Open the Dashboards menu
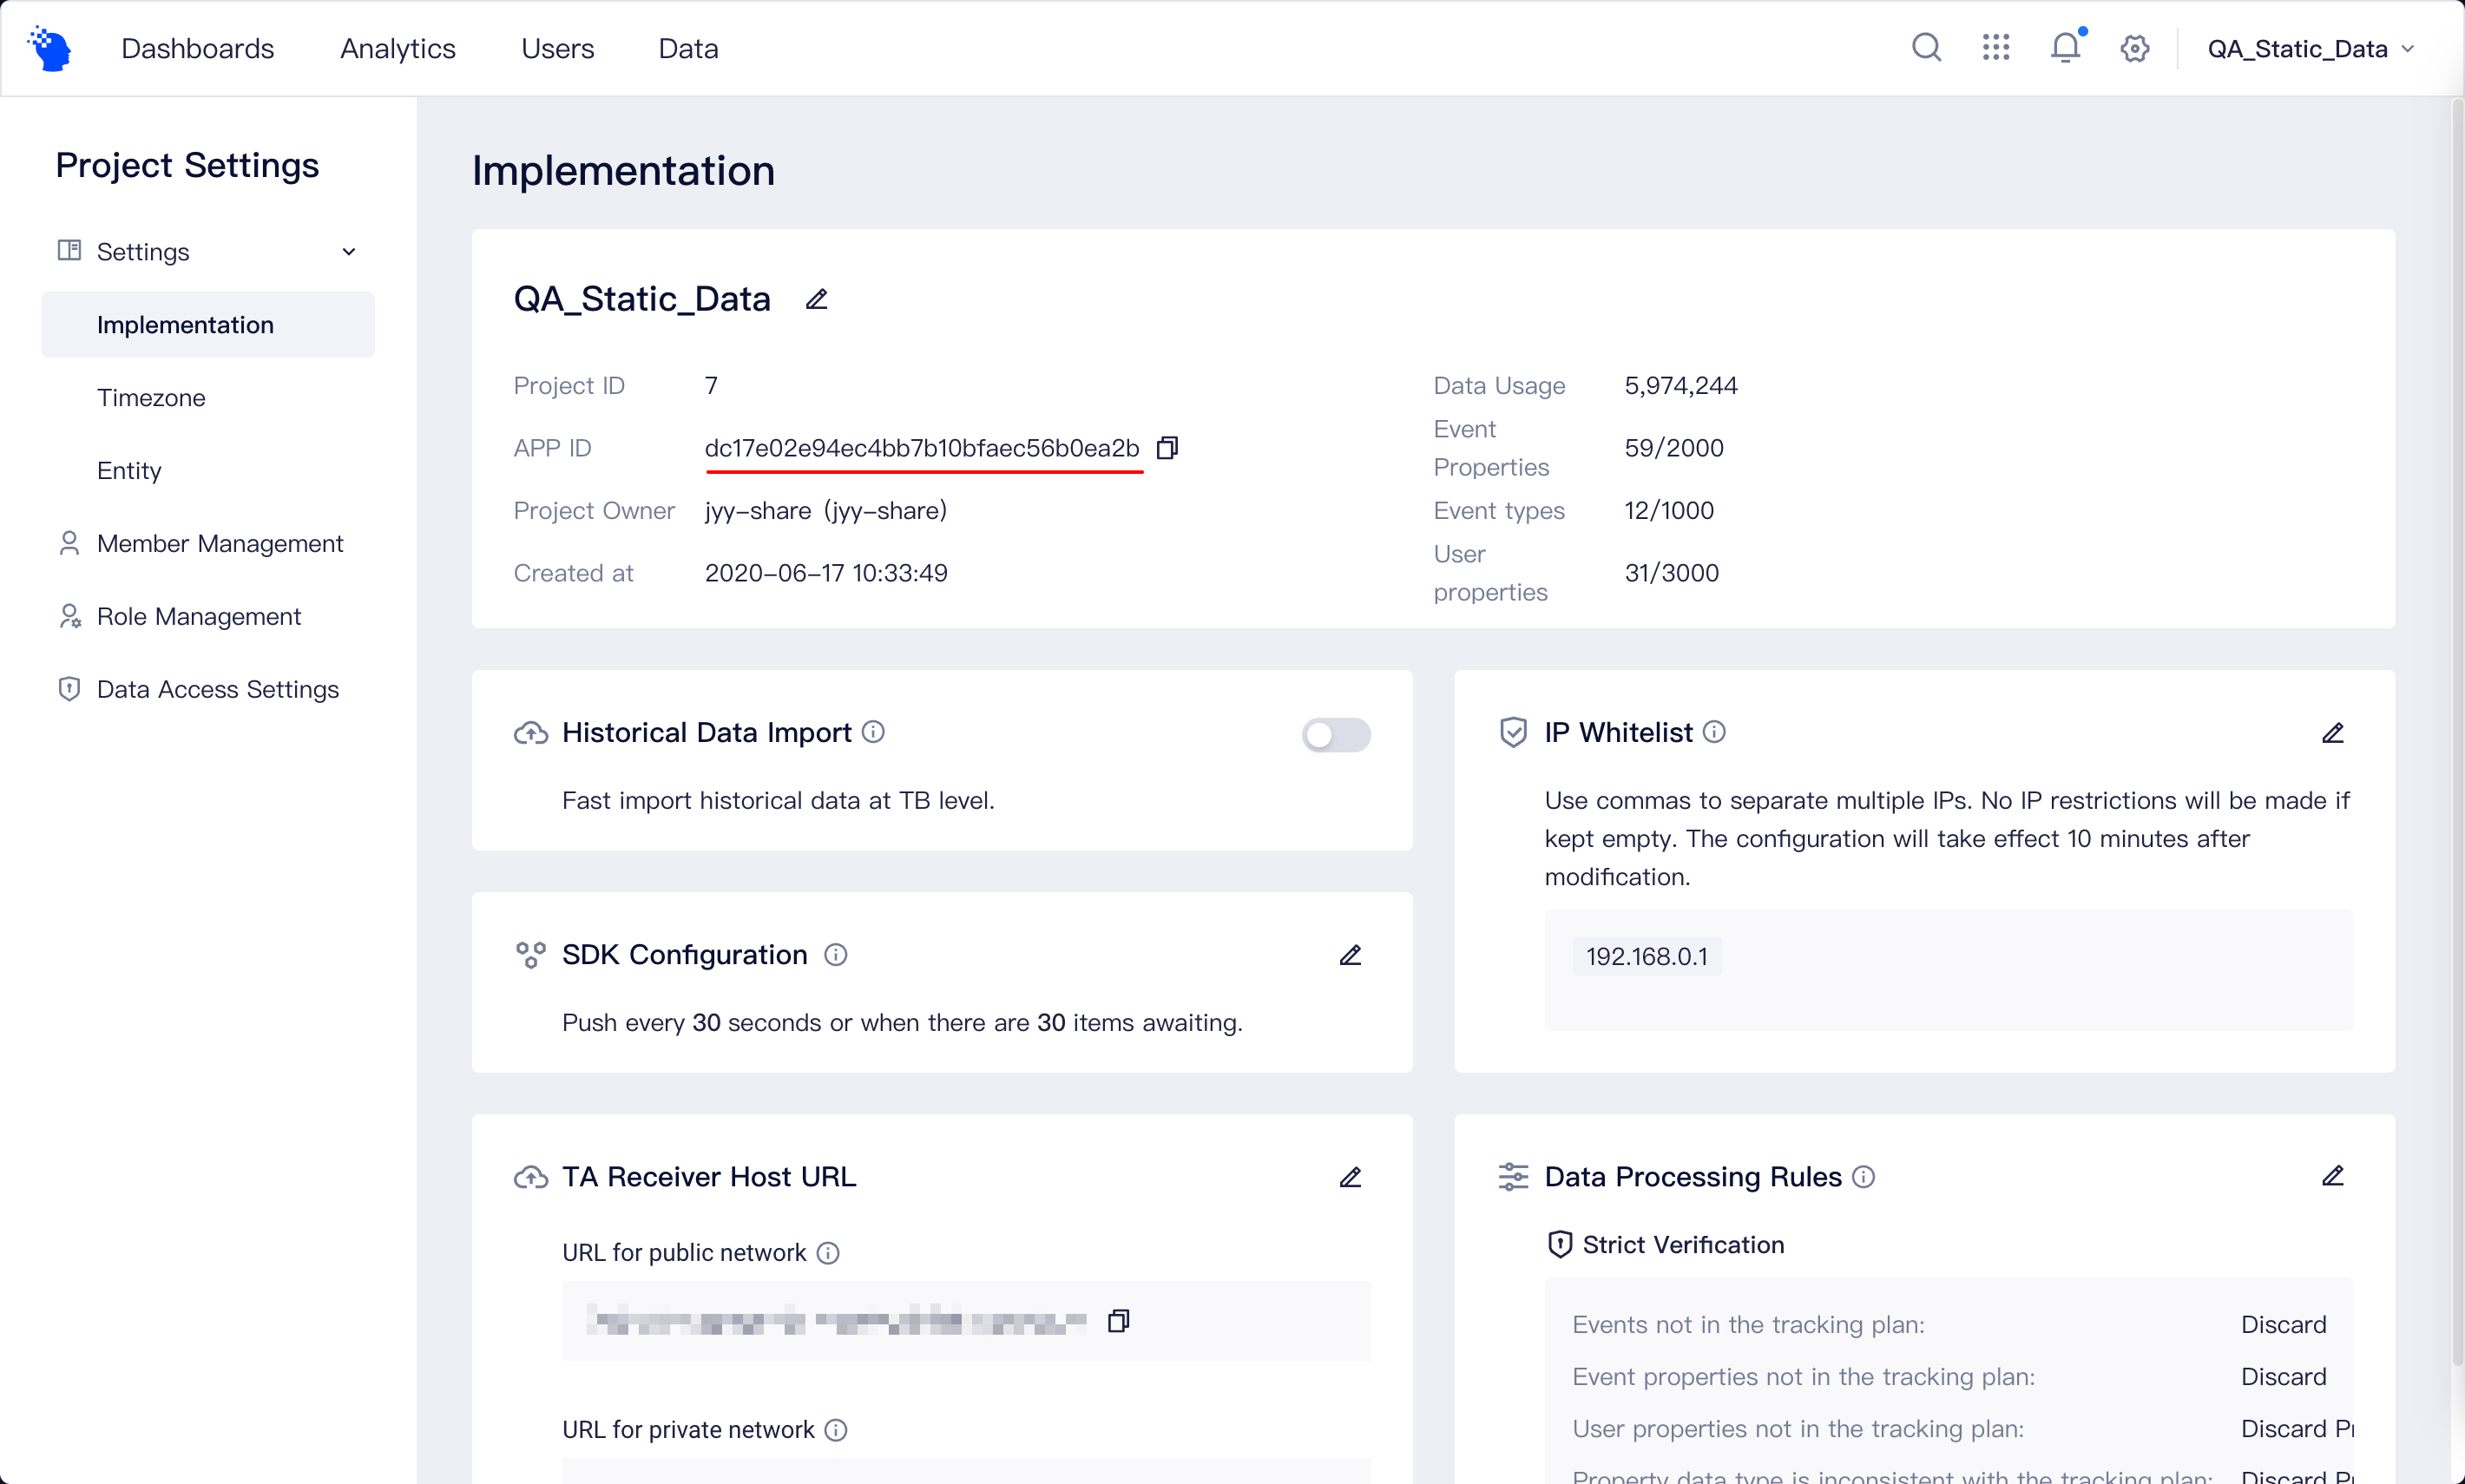Screen dimensions: 2465x1484 click(x=197, y=47)
